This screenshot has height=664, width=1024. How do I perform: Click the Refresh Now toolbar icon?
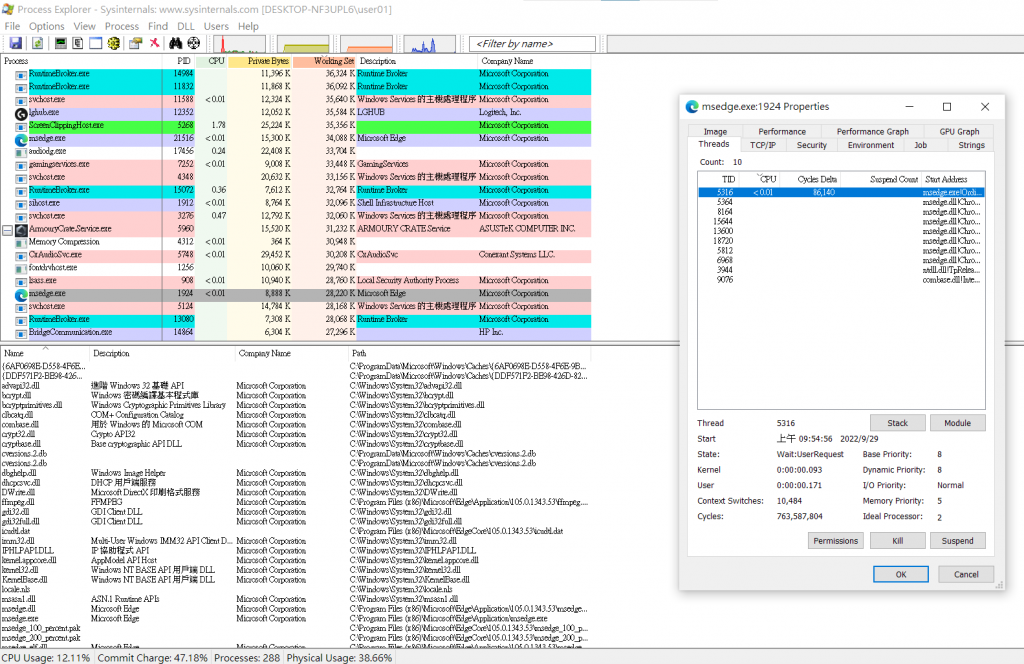click(37, 43)
